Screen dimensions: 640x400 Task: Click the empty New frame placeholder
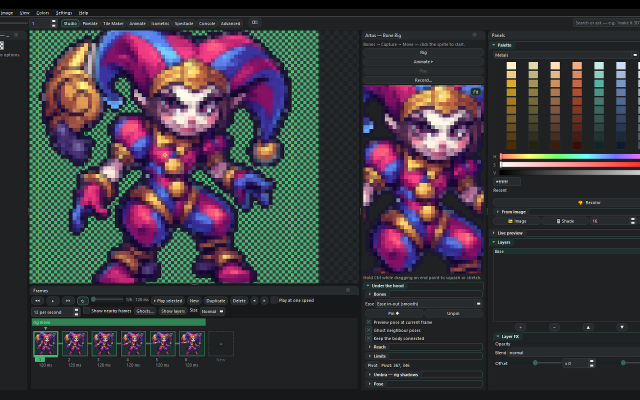pyautogui.click(x=221, y=344)
